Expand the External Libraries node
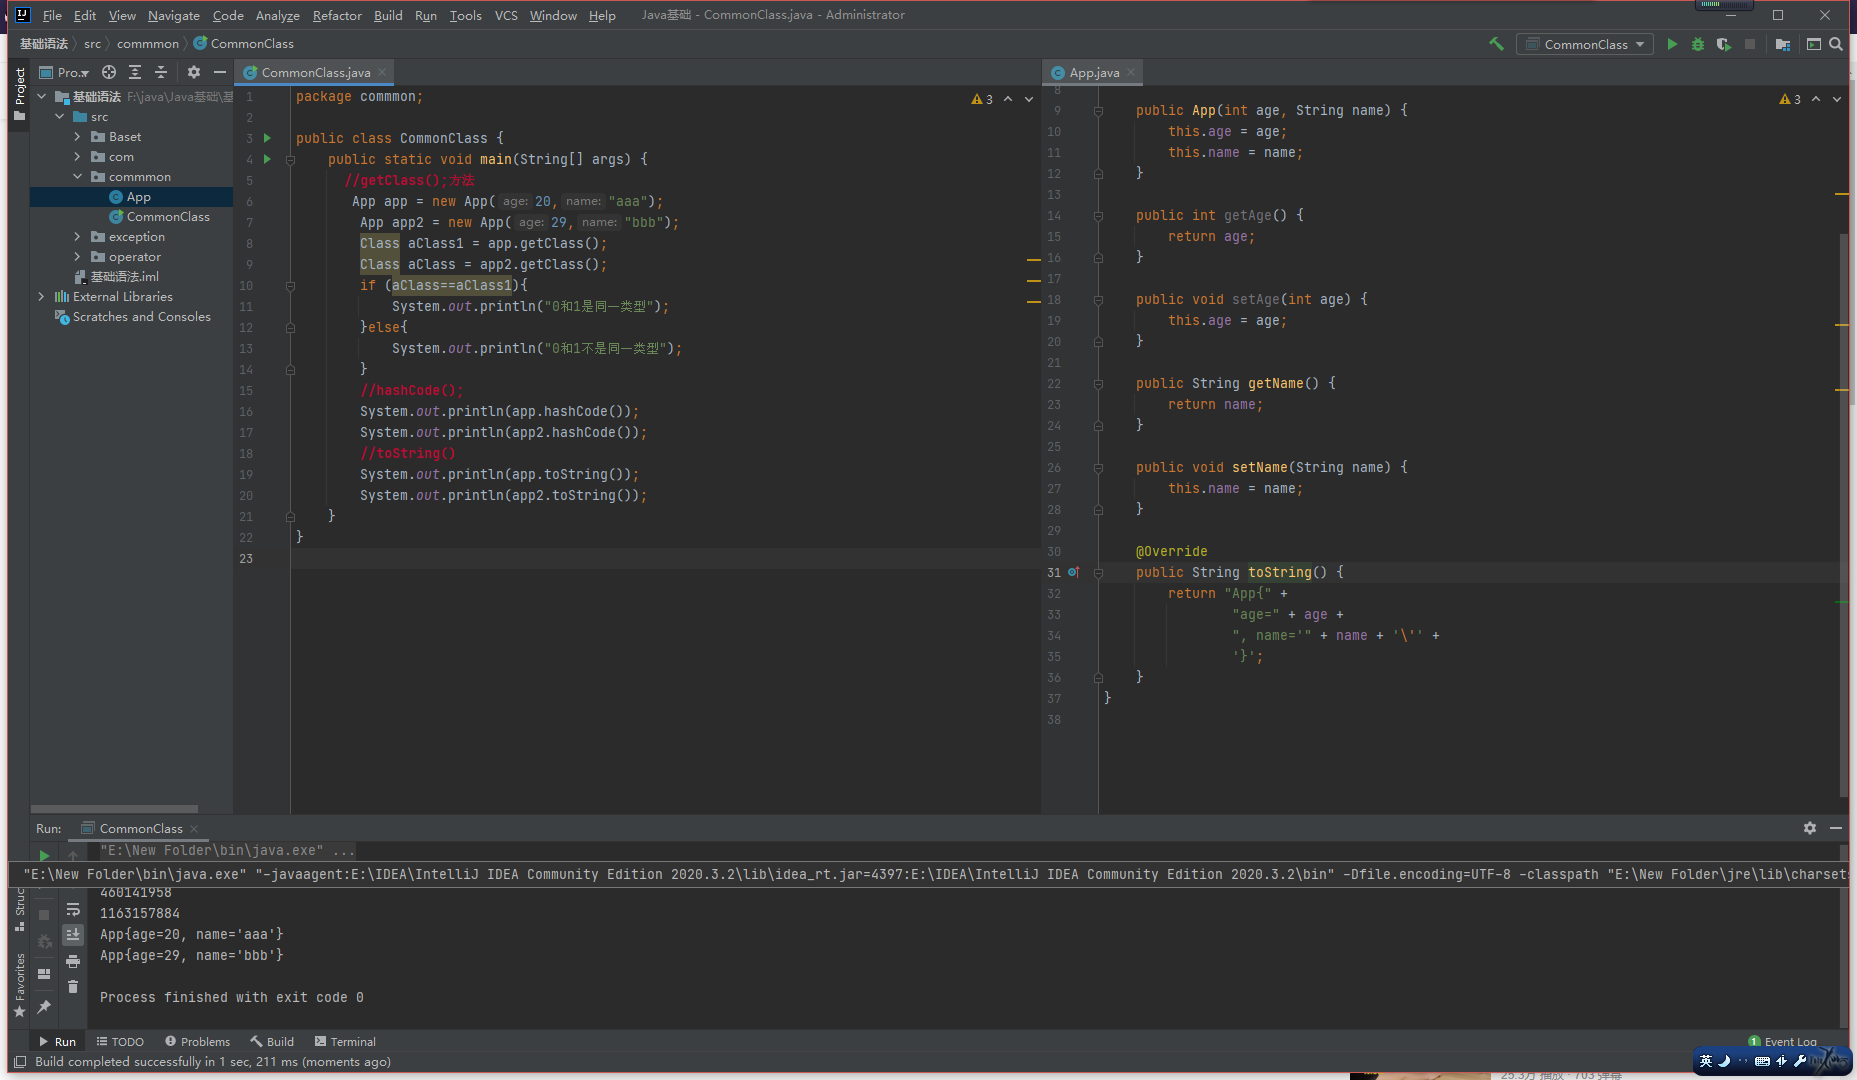The image size is (1857, 1080). click(x=41, y=297)
